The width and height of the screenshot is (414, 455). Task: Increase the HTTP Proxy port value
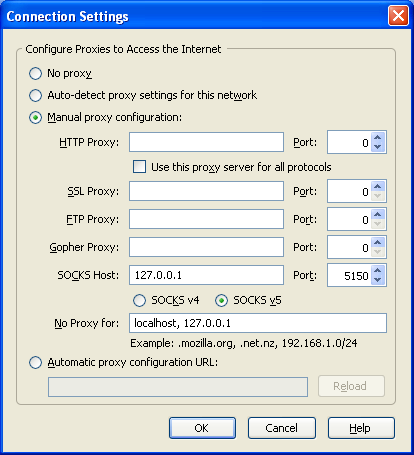point(377,137)
